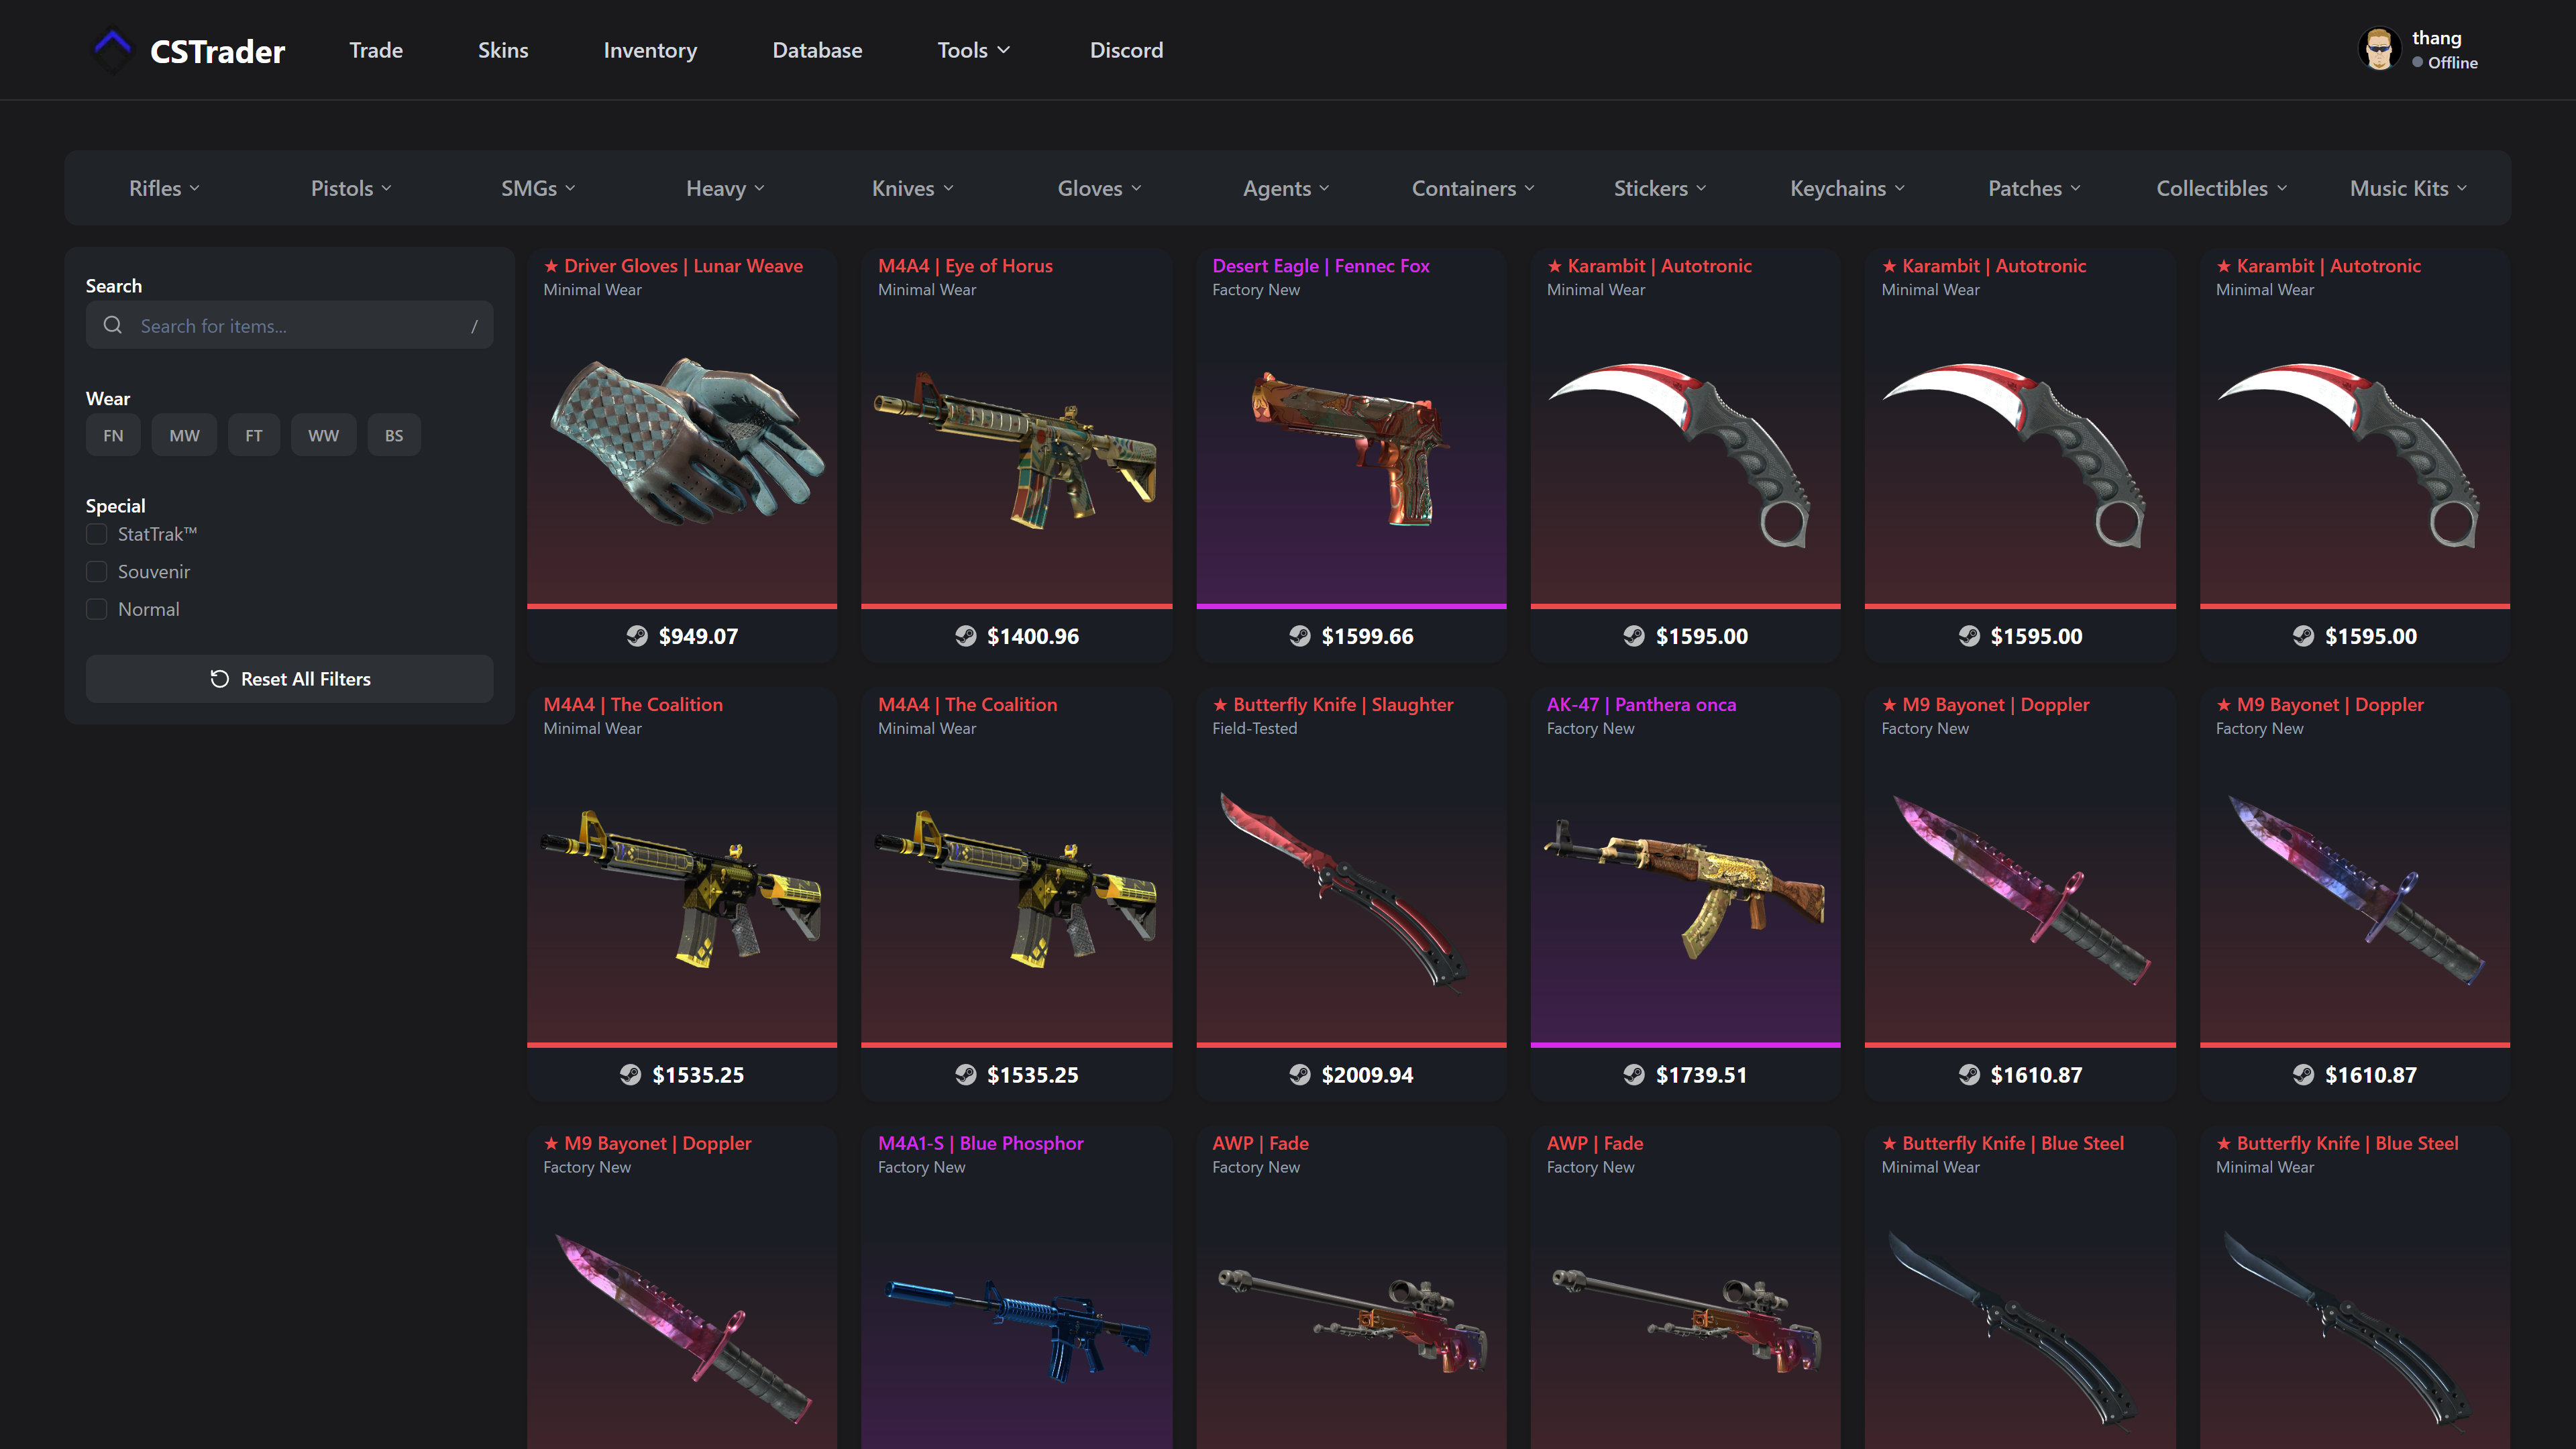
Task: Tick the Souvenir checkbox
Action: (97, 571)
